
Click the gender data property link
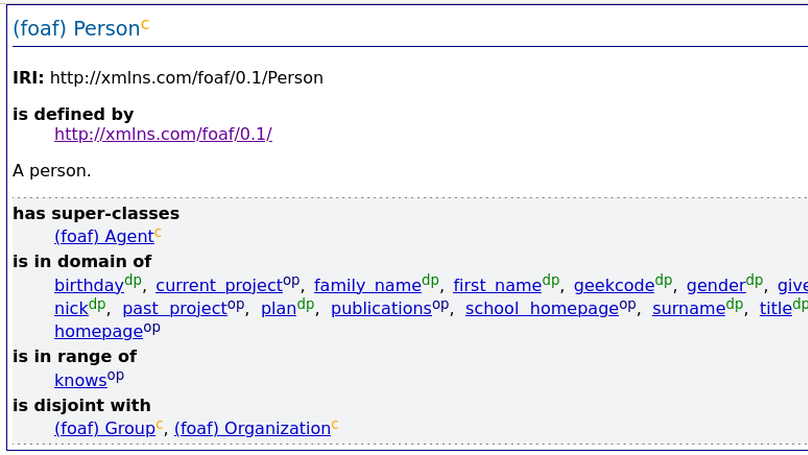click(x=716, y=286)
